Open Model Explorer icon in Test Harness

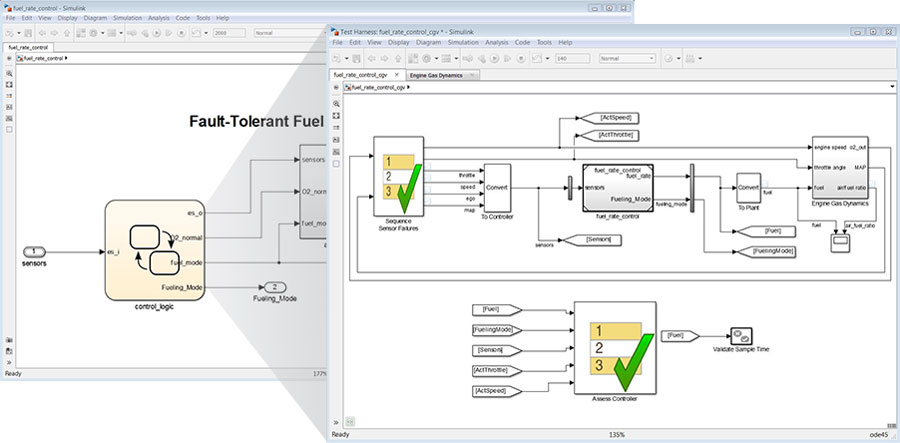click(446, 59)
